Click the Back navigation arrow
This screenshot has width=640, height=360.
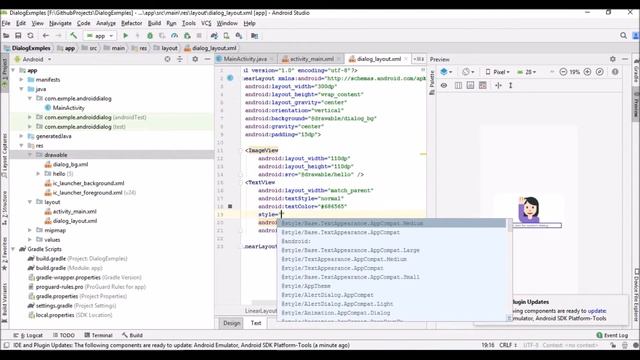[46, 36]
